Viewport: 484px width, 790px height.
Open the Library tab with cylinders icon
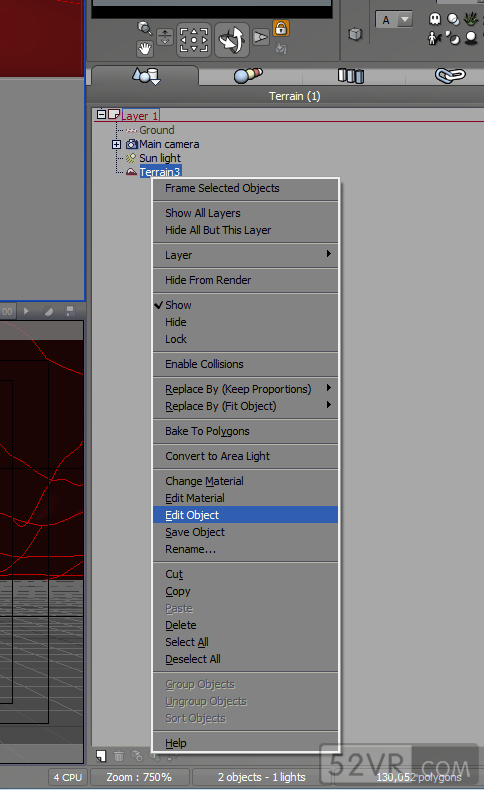click(x=351, y=76)
